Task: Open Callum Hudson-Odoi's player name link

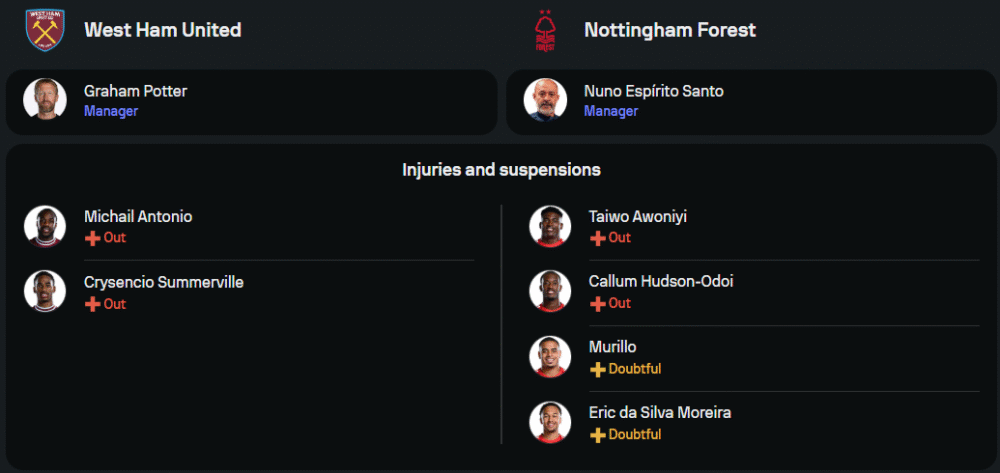Action: click(x=660, y=282)
